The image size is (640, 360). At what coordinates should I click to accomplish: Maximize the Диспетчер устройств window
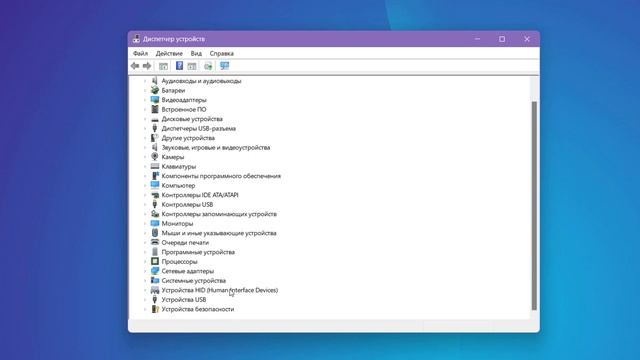coord(502,39)
